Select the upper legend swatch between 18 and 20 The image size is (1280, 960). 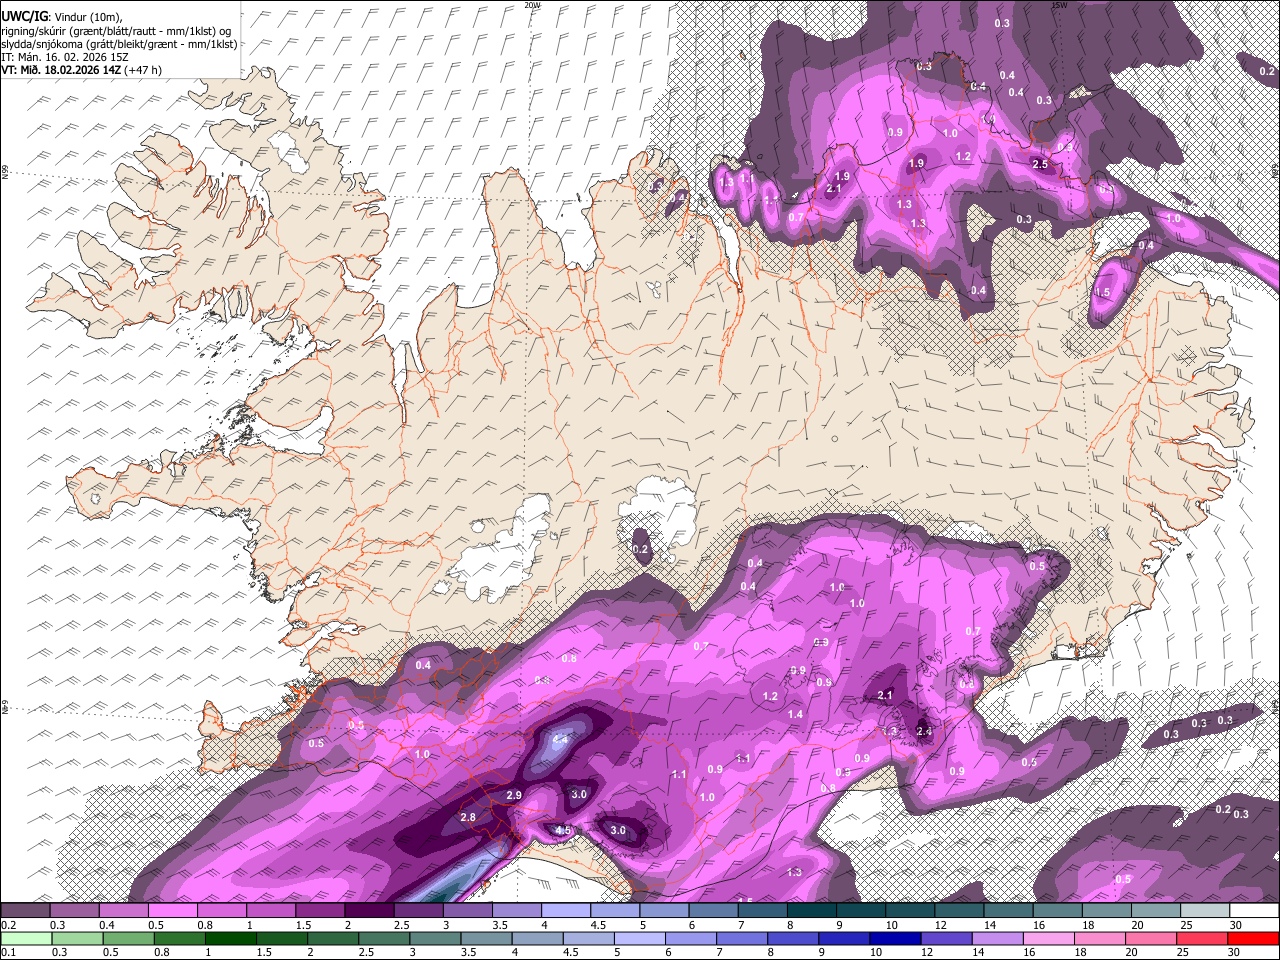(x=1108, y=910)
